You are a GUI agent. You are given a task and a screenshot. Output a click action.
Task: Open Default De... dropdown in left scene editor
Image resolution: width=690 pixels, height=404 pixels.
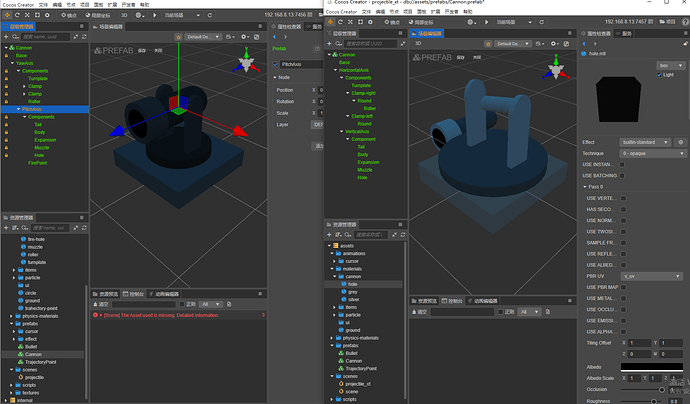(x=202, y=37)
